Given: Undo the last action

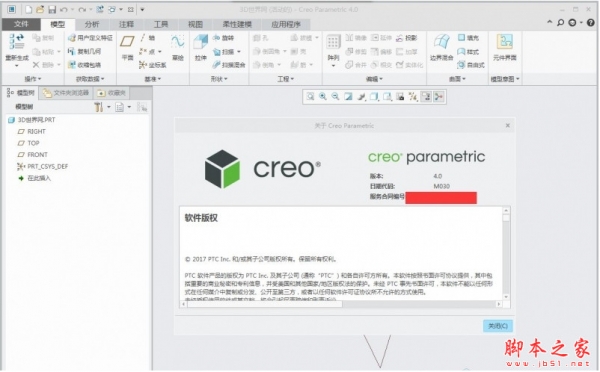Looking at the screenshot, I should (64, 10).
